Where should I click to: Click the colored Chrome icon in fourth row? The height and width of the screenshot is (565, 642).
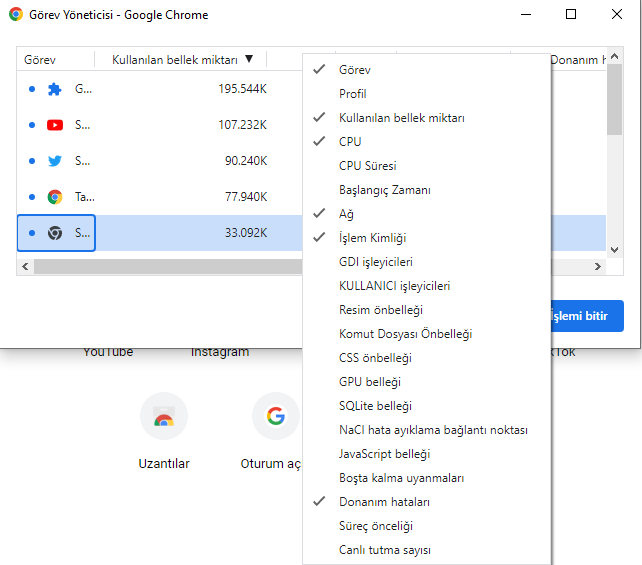click(x=55, y=197)
